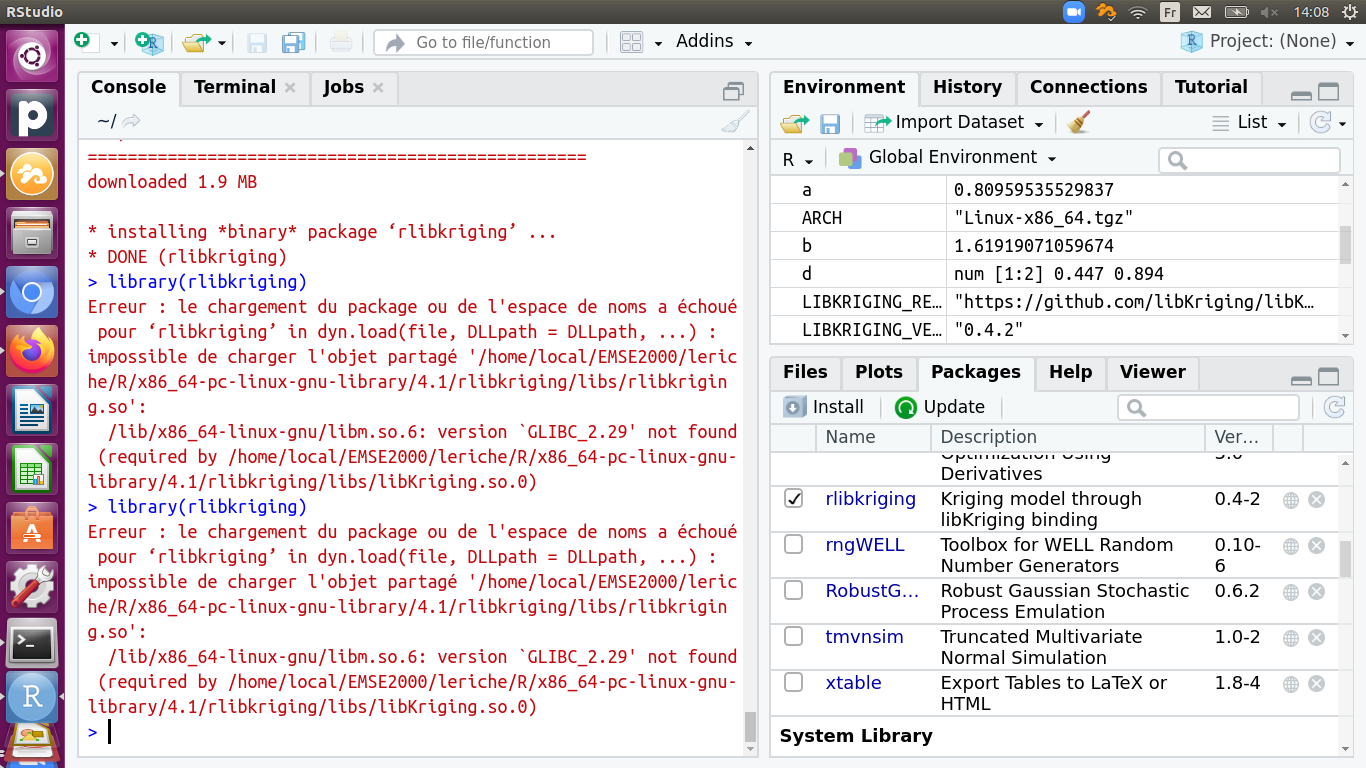Remove rlibkriging with its X icon
The width and height of the screenshot is (1366, 768).
(x=1316, y=500)
